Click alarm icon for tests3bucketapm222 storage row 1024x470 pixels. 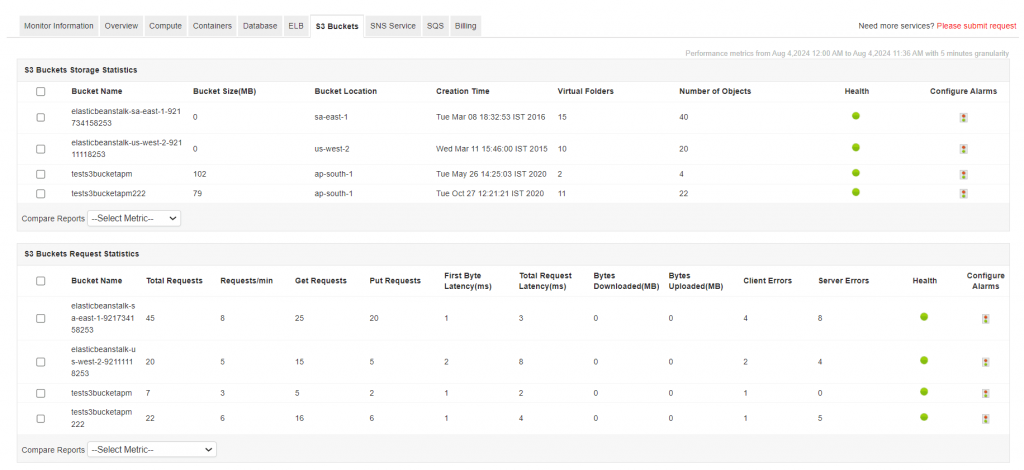(x=963, y=194)
